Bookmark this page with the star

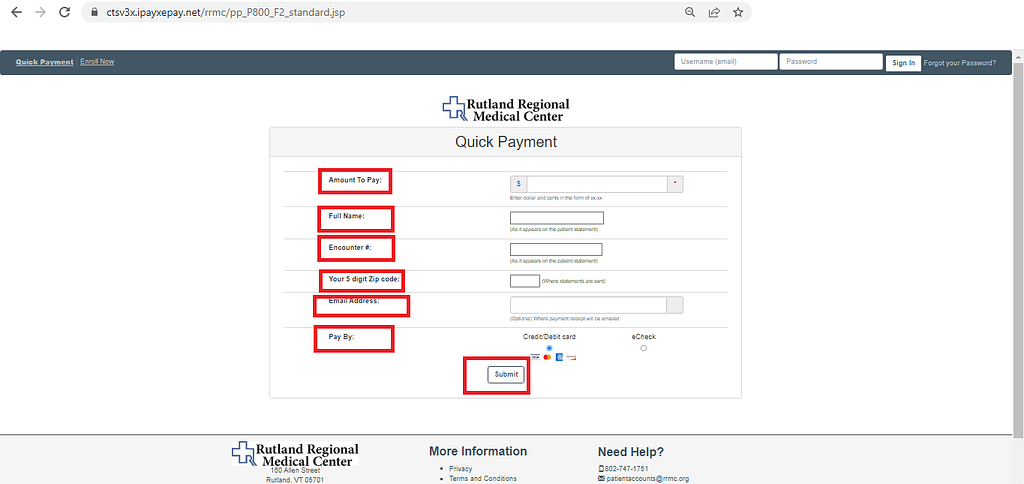pyautogui.click(x=738, y=12)
